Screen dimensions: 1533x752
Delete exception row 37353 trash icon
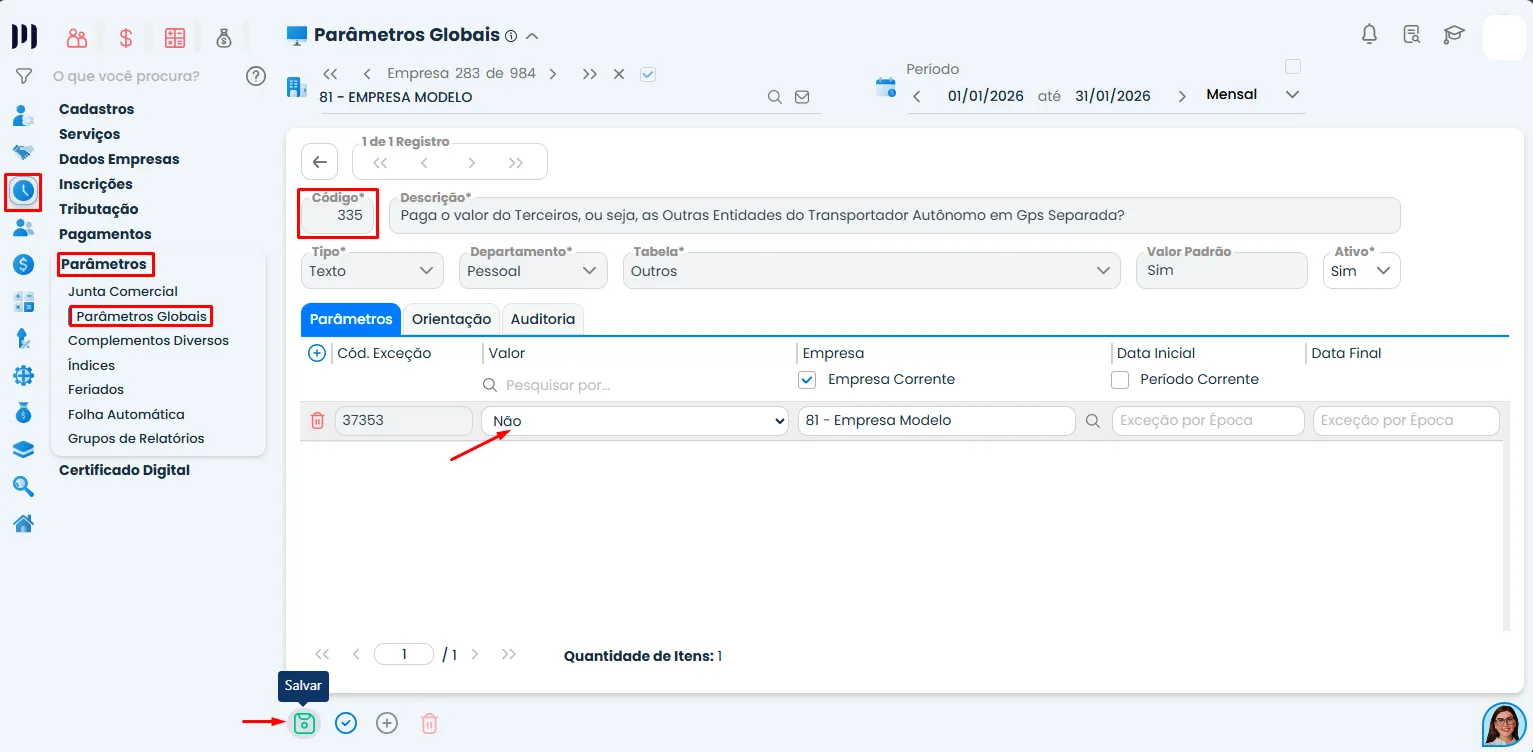[317, 421]
